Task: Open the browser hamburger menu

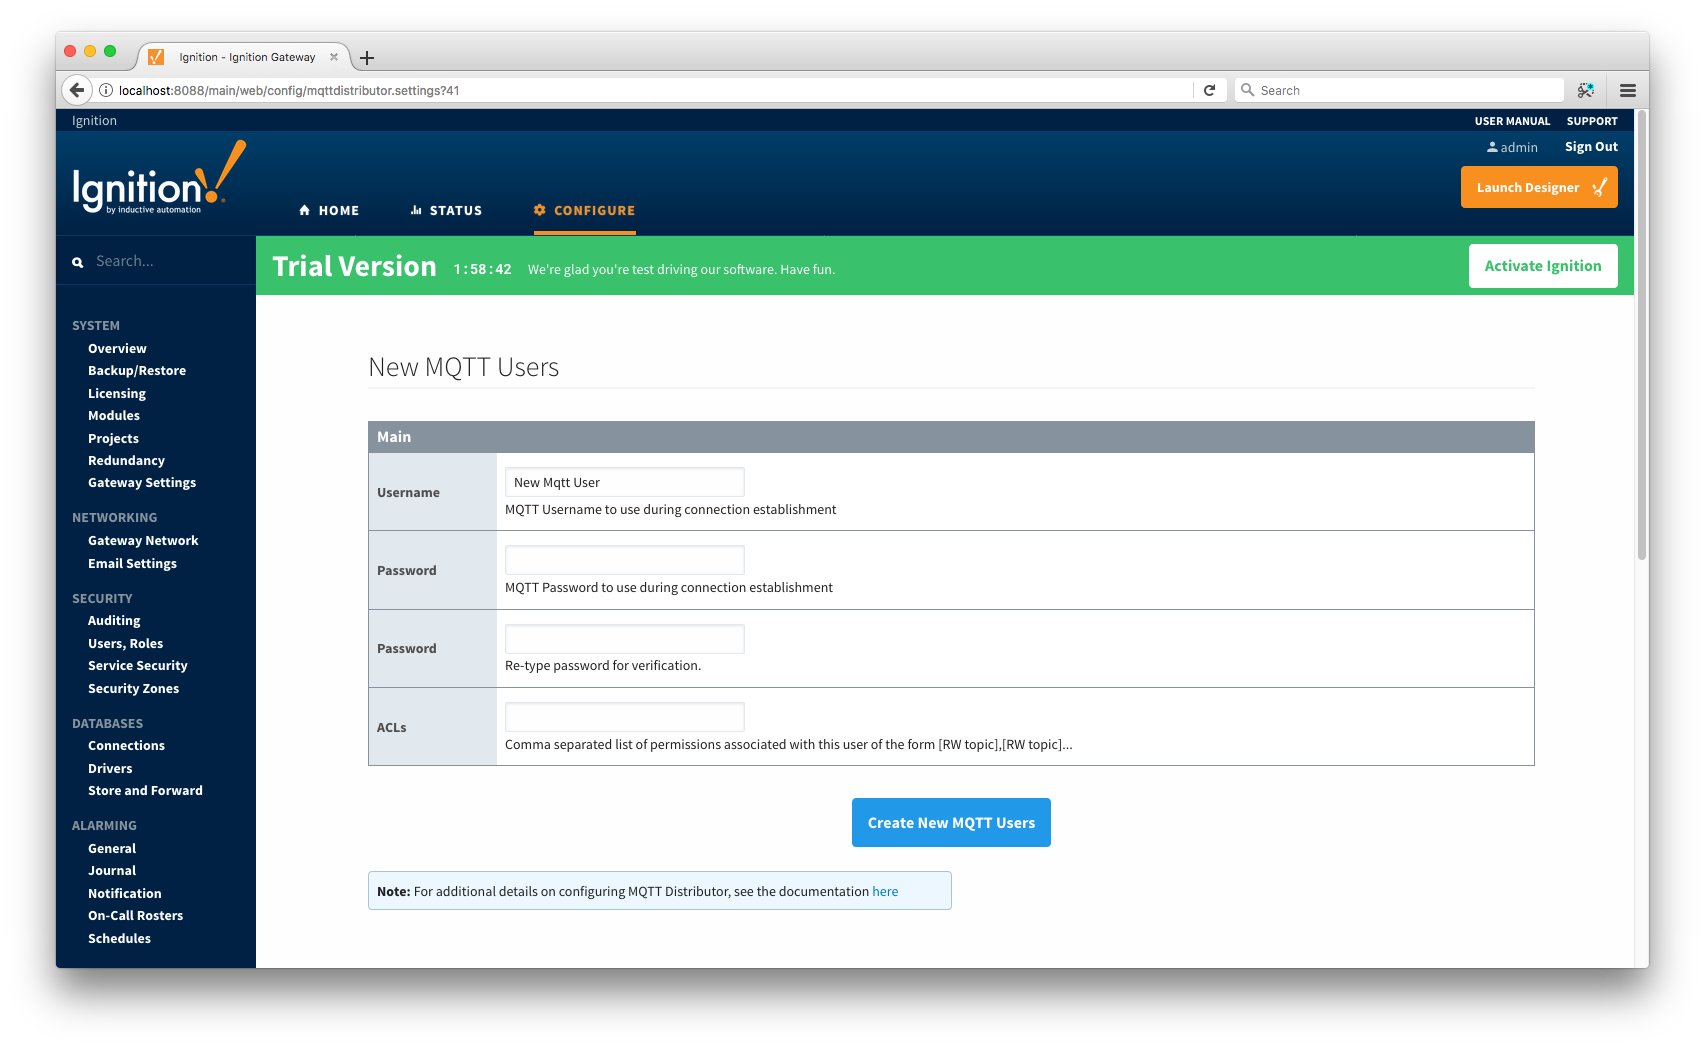Action: [1628, 90]
